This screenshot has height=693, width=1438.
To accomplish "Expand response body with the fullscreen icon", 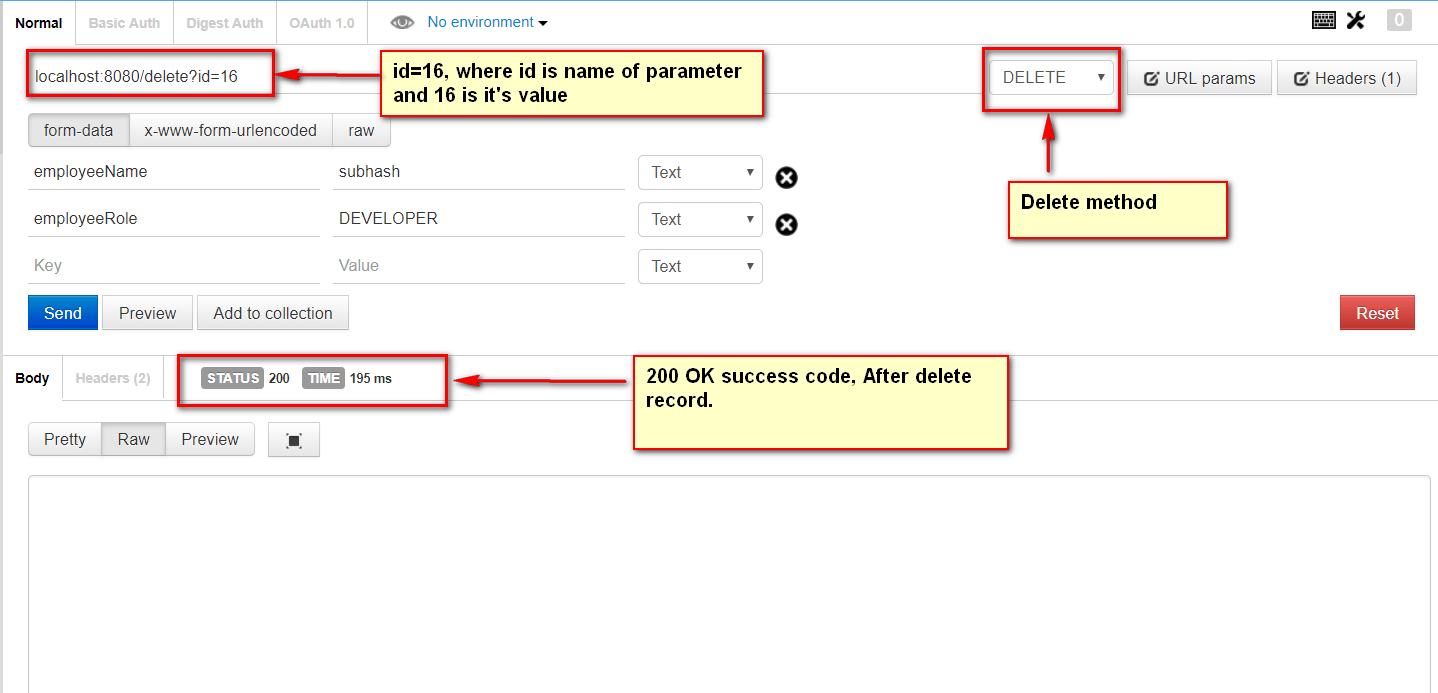I will tap(293, 439).
